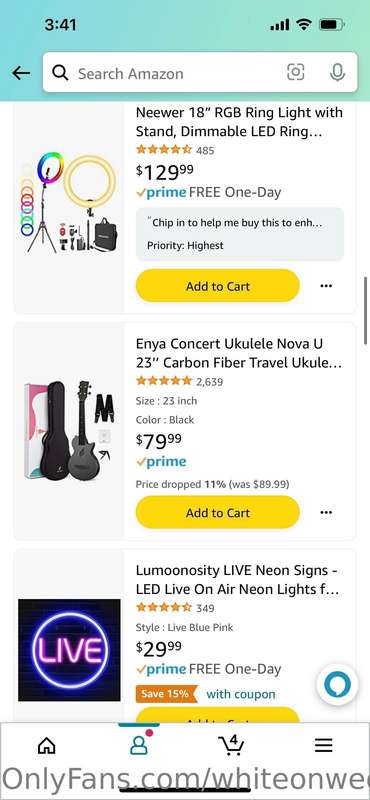Open the LIVE neon sign thumbnail
The image size is (370, 800).
[x=69, y=649]
